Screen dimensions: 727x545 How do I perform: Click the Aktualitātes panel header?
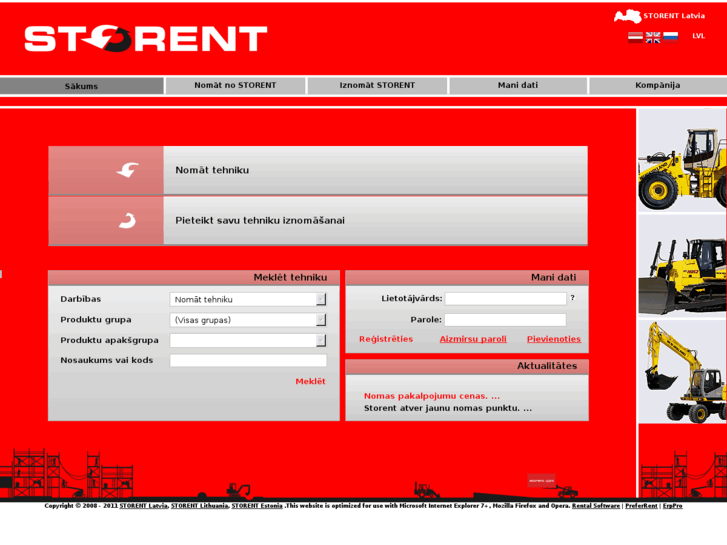[467, 366]
